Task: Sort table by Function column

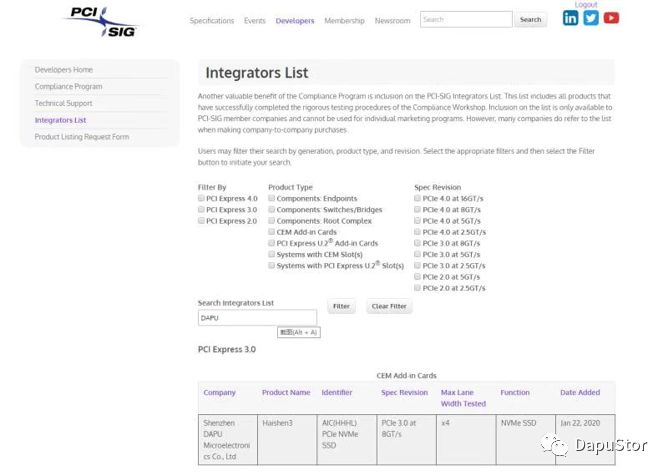Action: pyautogui.click(x=515, y=392)
